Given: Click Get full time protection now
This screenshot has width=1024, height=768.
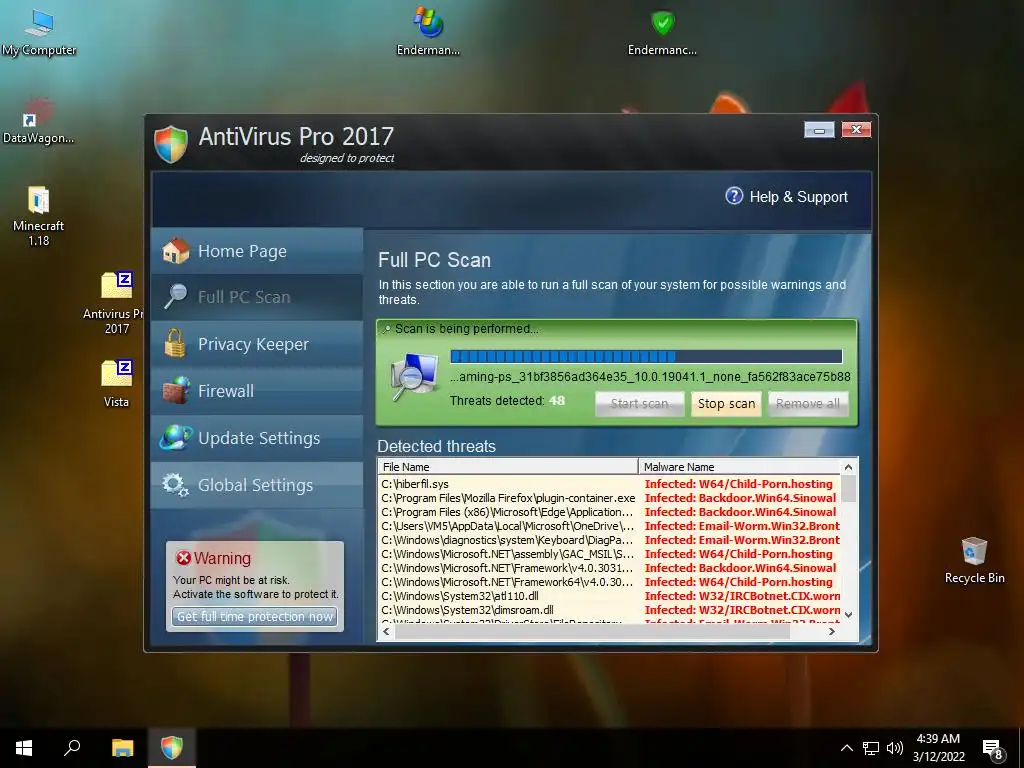Looking at the screenshot, I should (255, 616).
